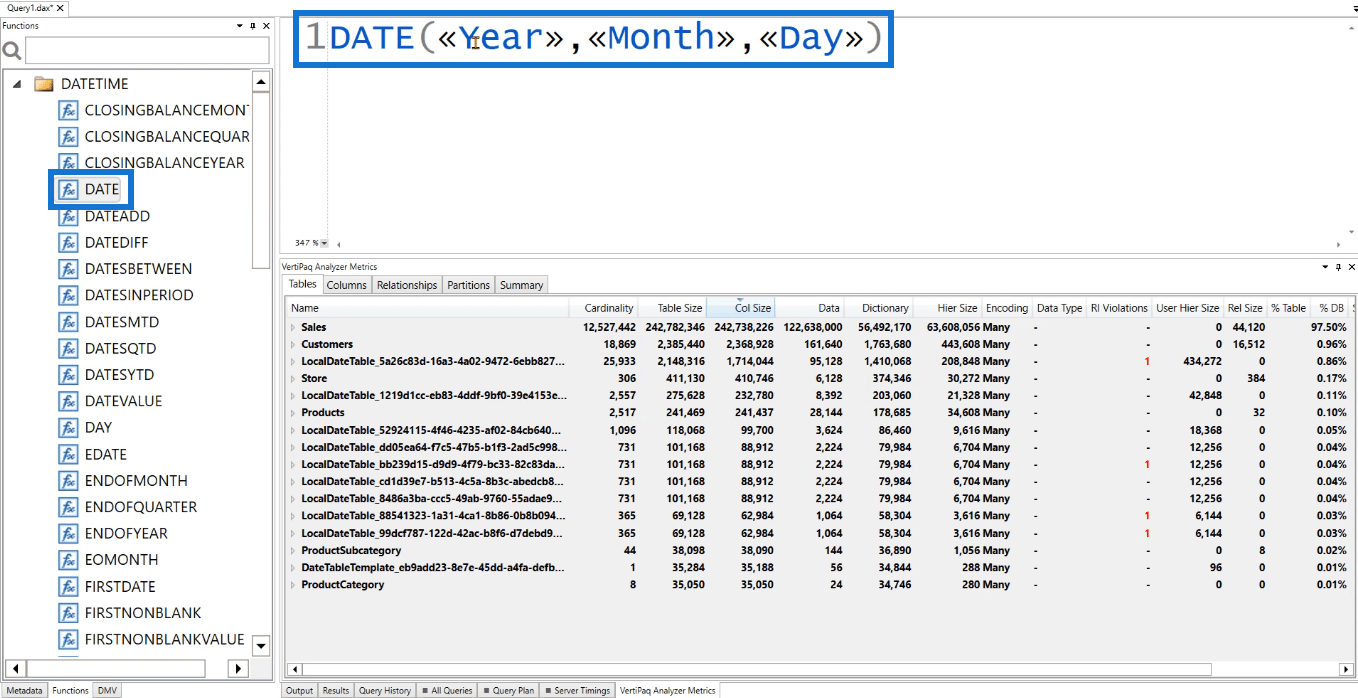Image resolution: width=1358 pixels, height=698 pixels.
Task: Click the function list scroll-down arrow
Action: coord(261,645)
